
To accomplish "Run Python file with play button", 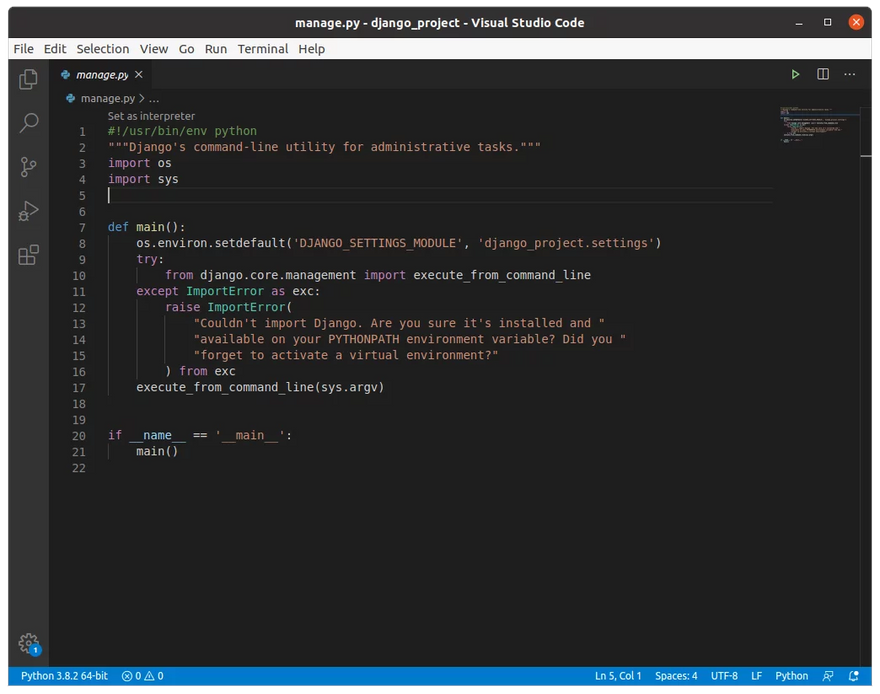I will [795, 74].
